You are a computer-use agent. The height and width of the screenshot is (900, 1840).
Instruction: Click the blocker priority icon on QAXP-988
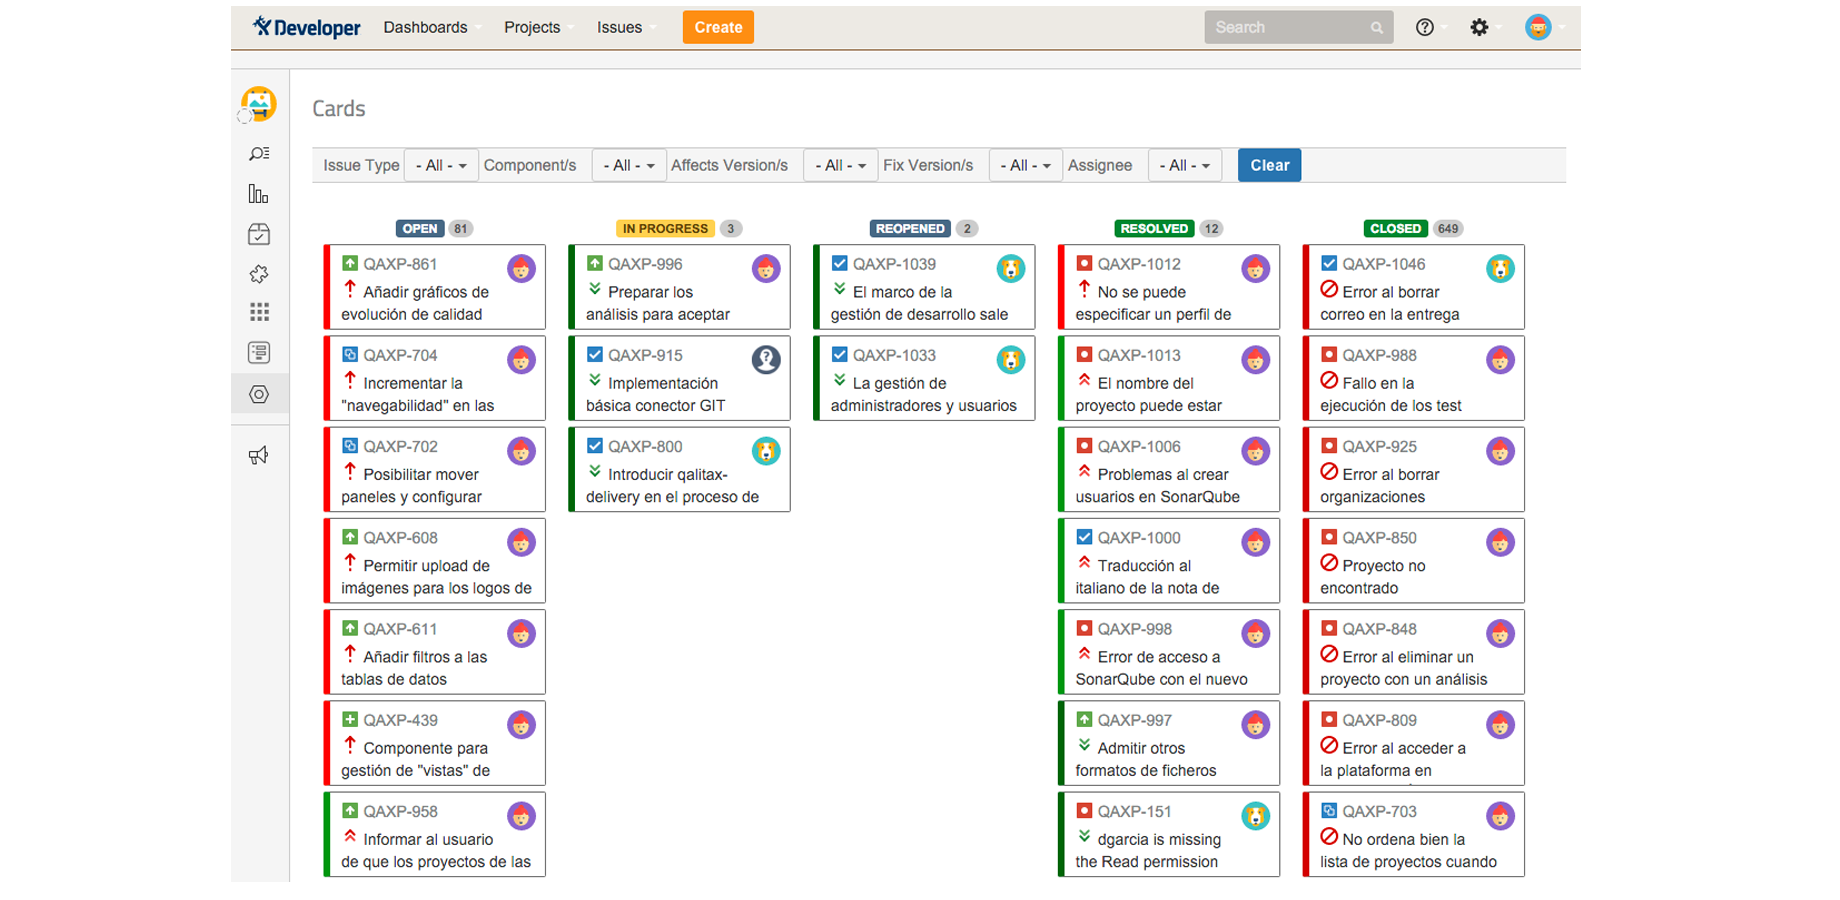click(x=1329, y=380)
